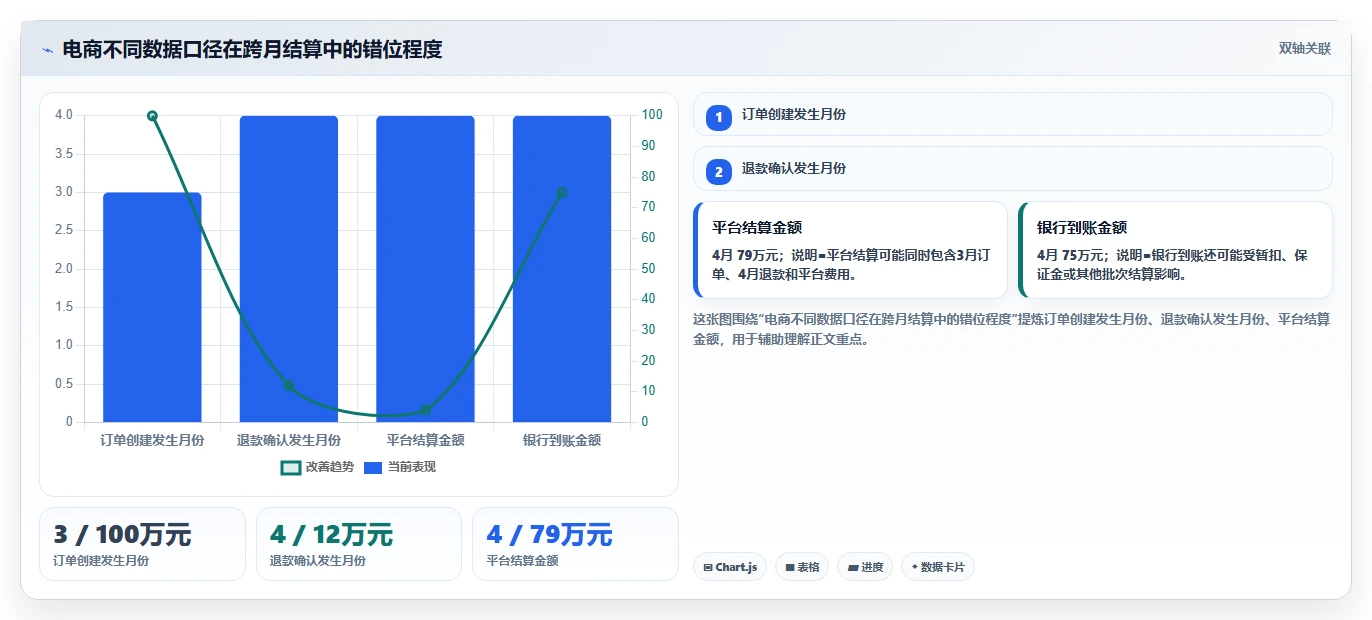Screen dimensions: 1372x620
Task: Click the star icon in 数据卡片 tag
Action: point(914,567)
